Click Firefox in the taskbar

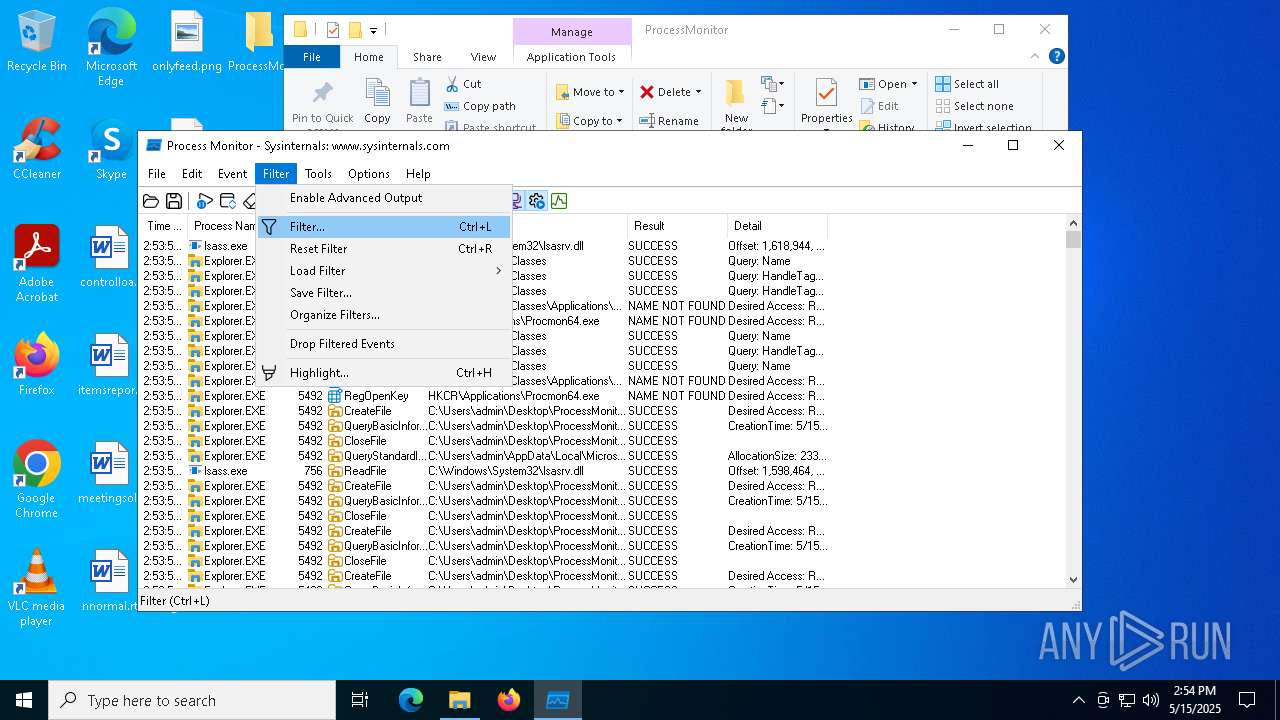click(x=509, y=700)
